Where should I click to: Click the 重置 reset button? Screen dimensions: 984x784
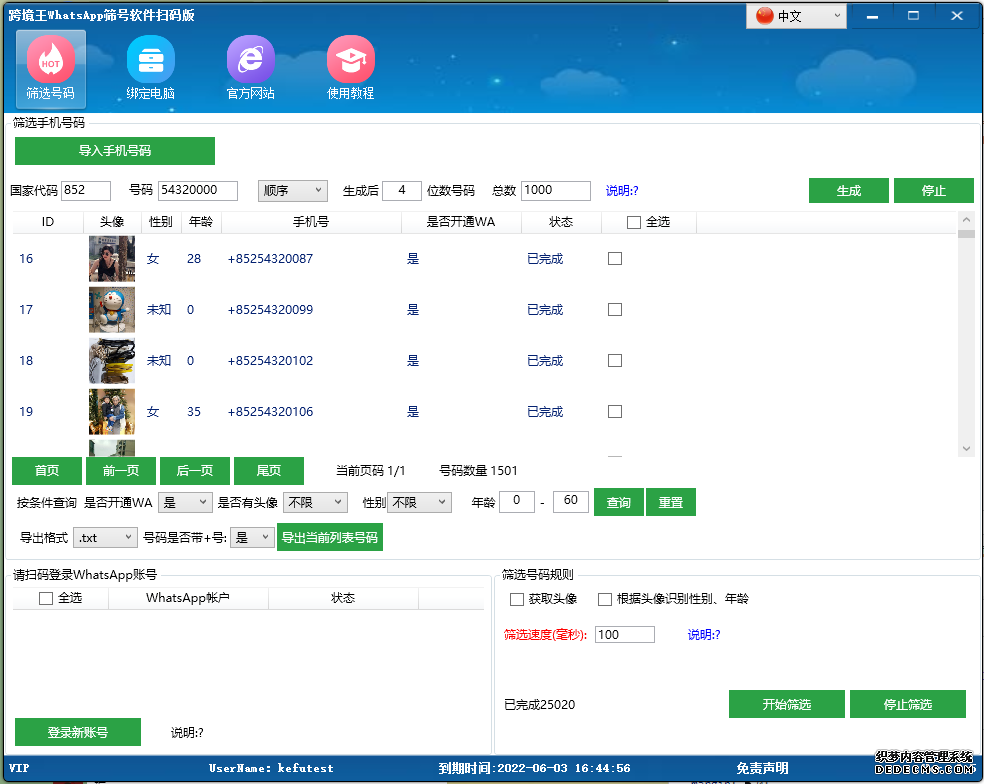[x=671, y=502]
